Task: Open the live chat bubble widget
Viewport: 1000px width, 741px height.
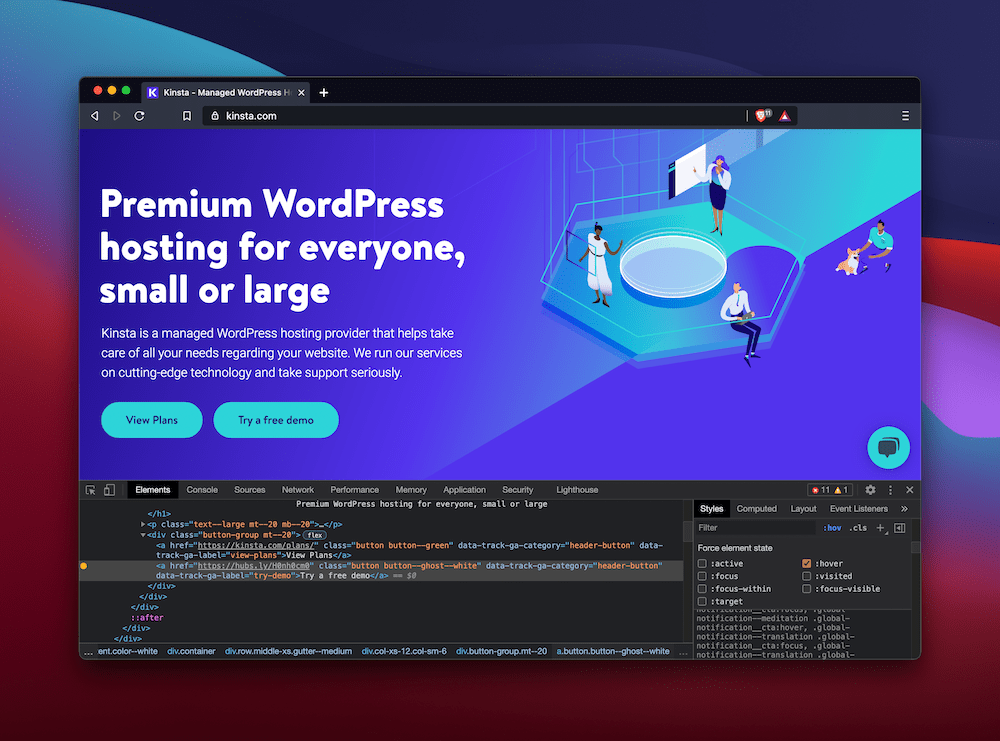Action: (887, 448)
